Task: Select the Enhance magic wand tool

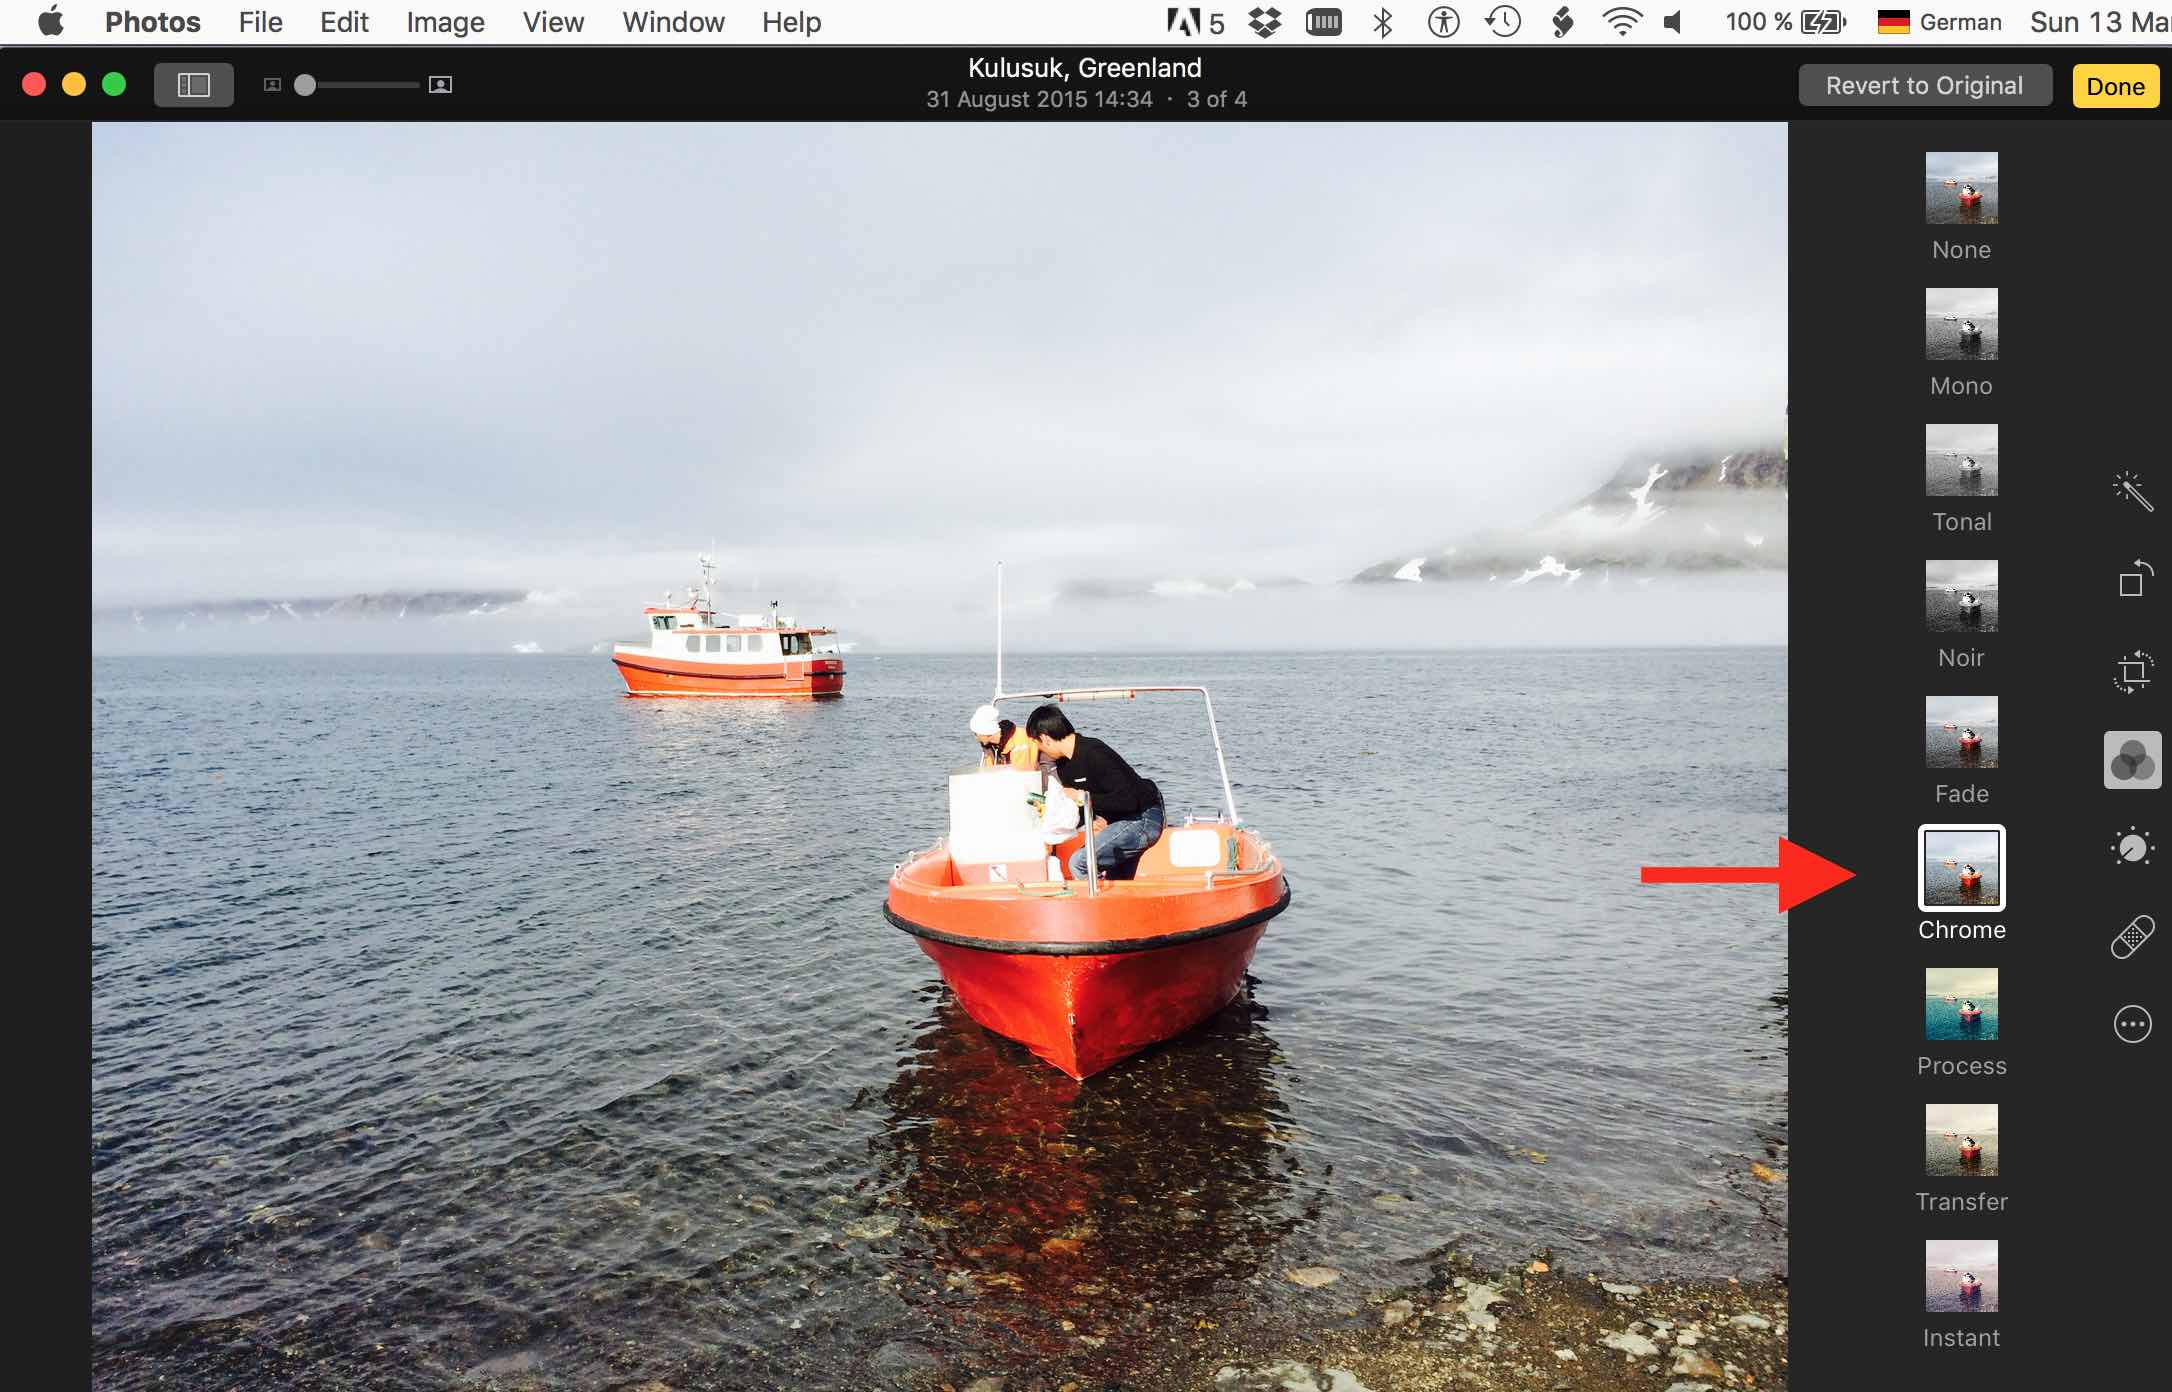Action: (x=2132, y=491)
